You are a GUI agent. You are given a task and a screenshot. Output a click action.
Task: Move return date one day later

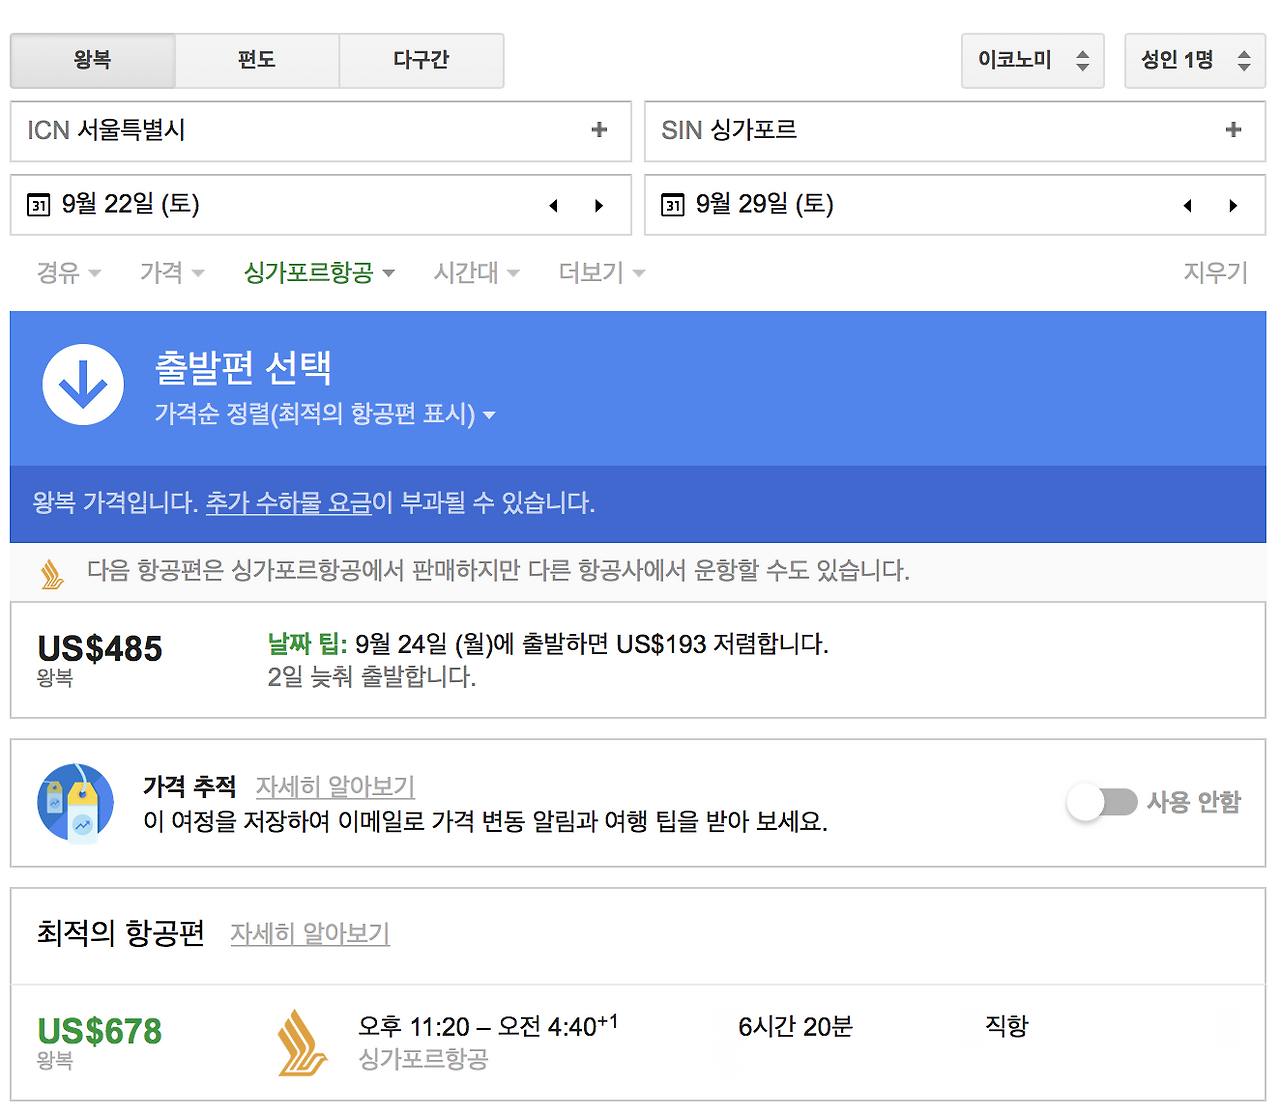point(1233,205)
